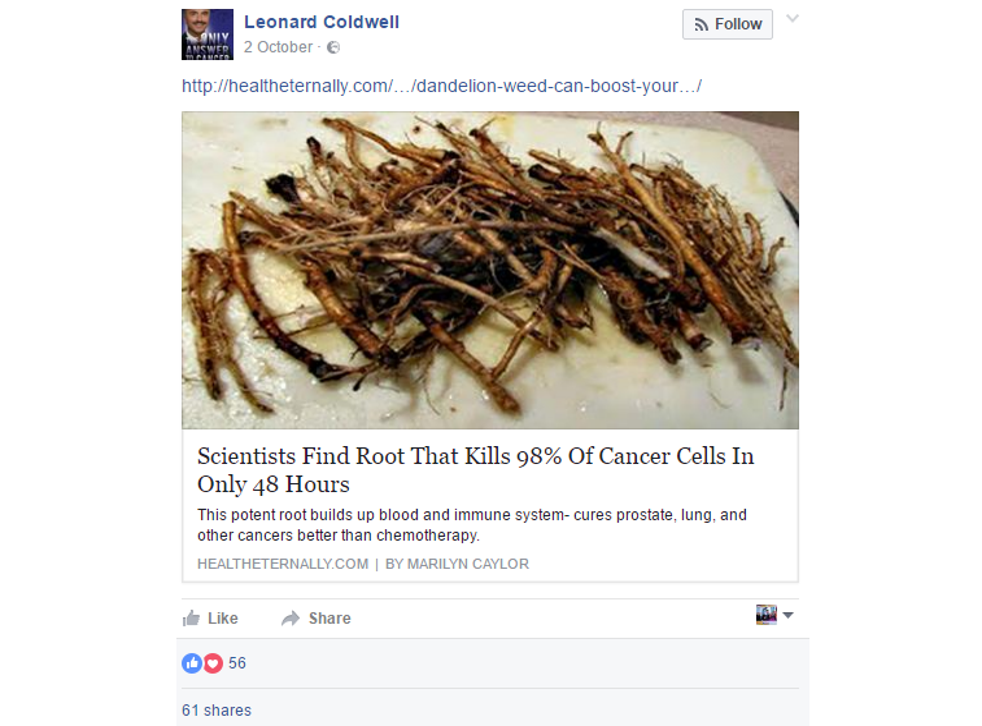Open Leonard Coldwell's profile picture
Viewport: 982px width, 726px height.
[207, 34]
